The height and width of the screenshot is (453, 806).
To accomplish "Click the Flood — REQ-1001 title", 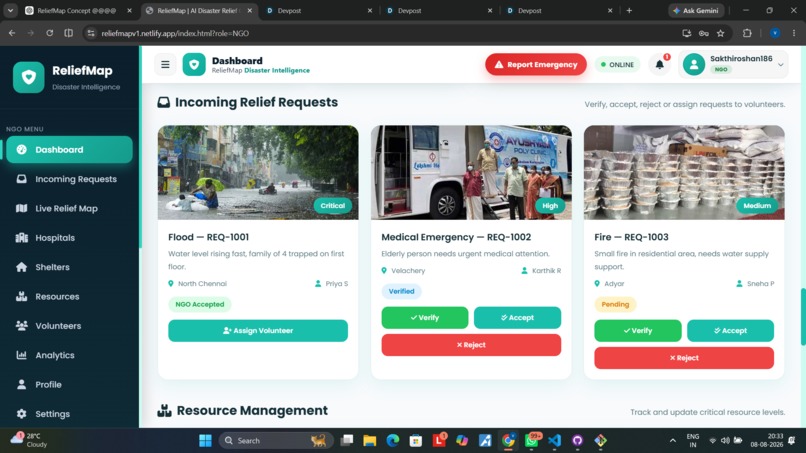I will pos(208,237).
